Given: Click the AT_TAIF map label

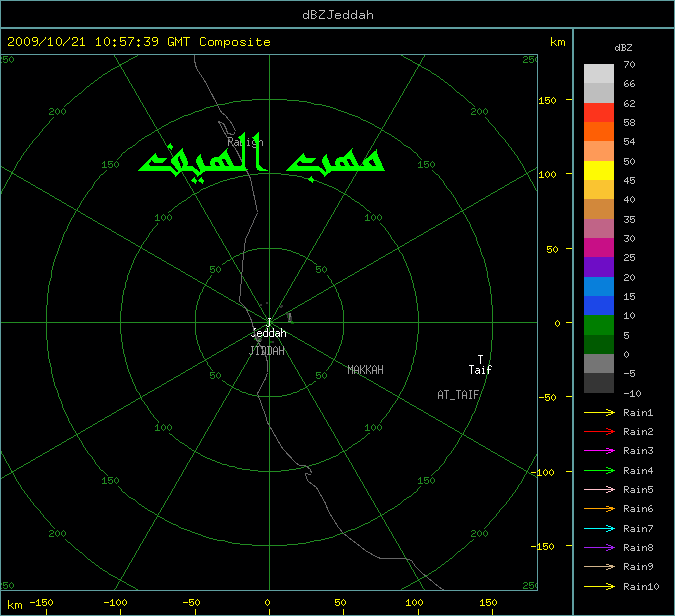Looking at the screenshot, I should coord(458,395).
